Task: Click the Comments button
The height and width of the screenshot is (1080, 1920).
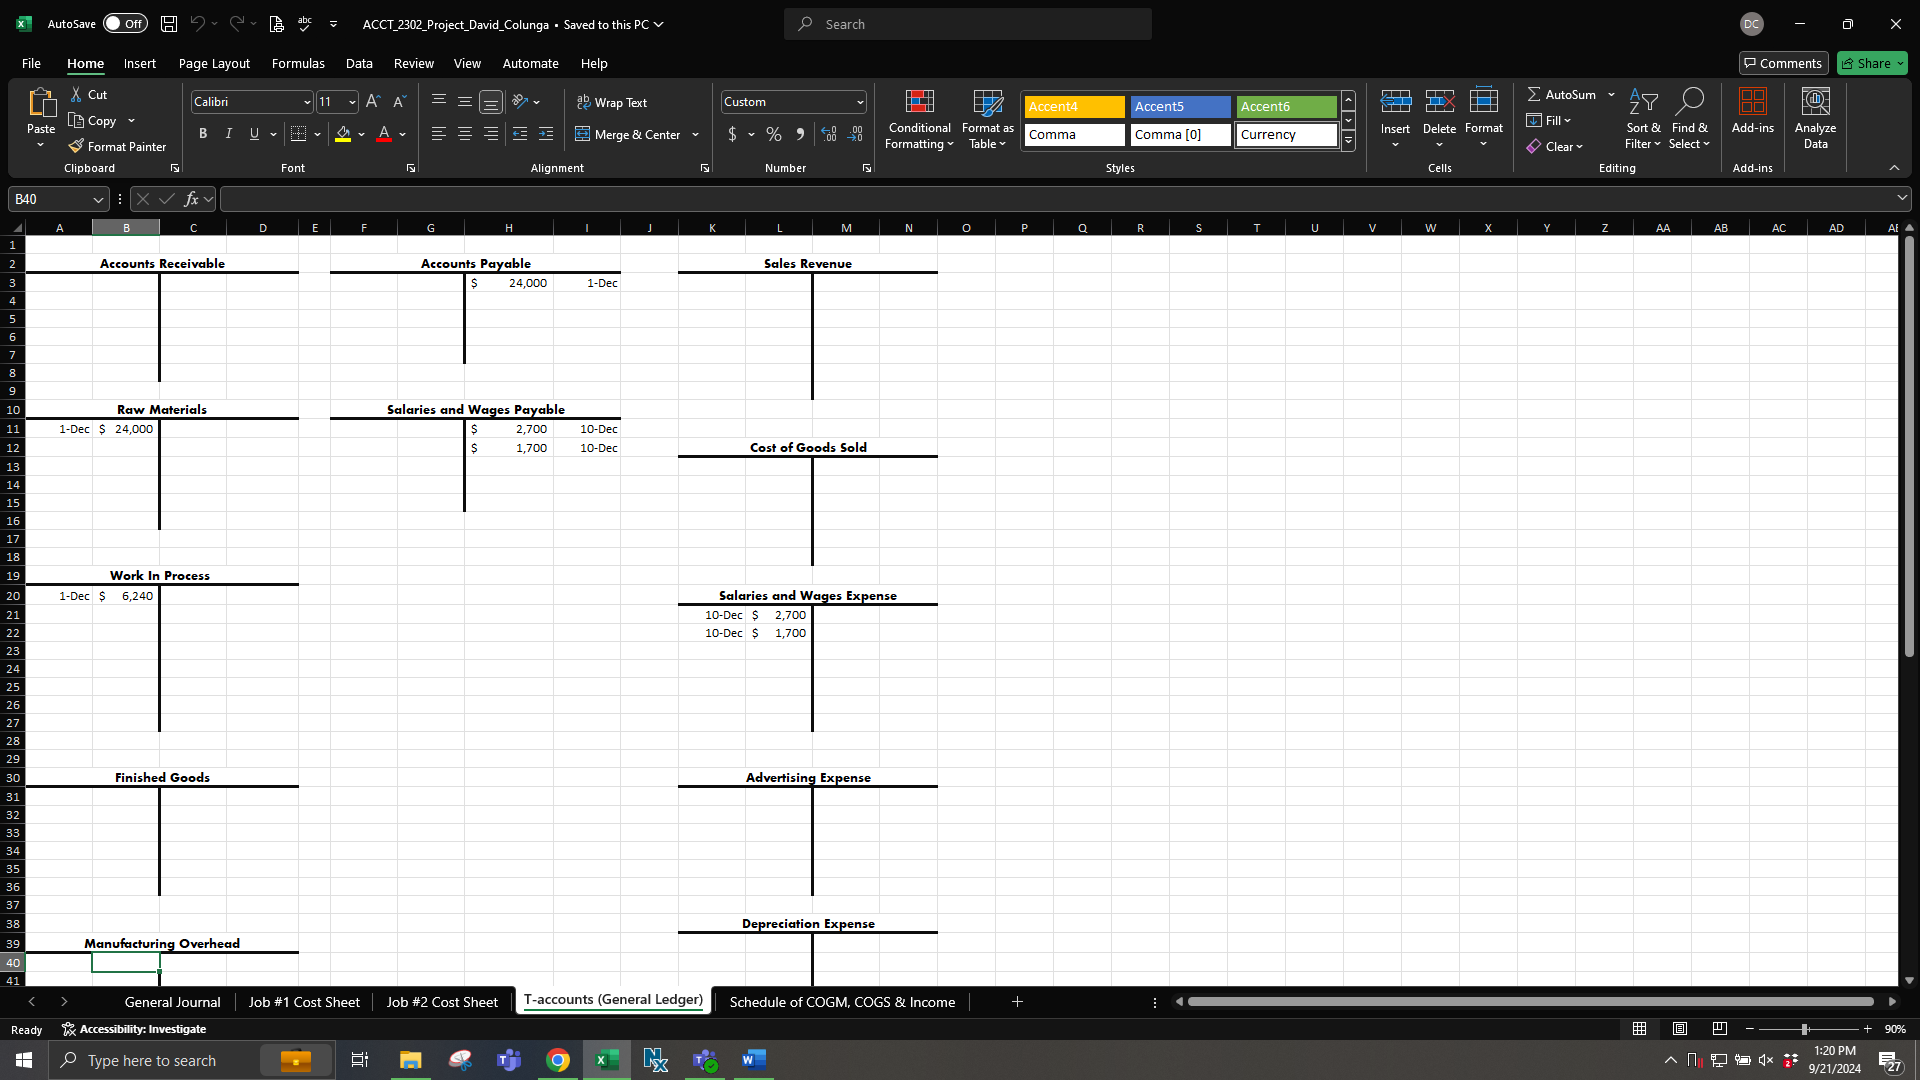Action: [x=1783, y=63]
